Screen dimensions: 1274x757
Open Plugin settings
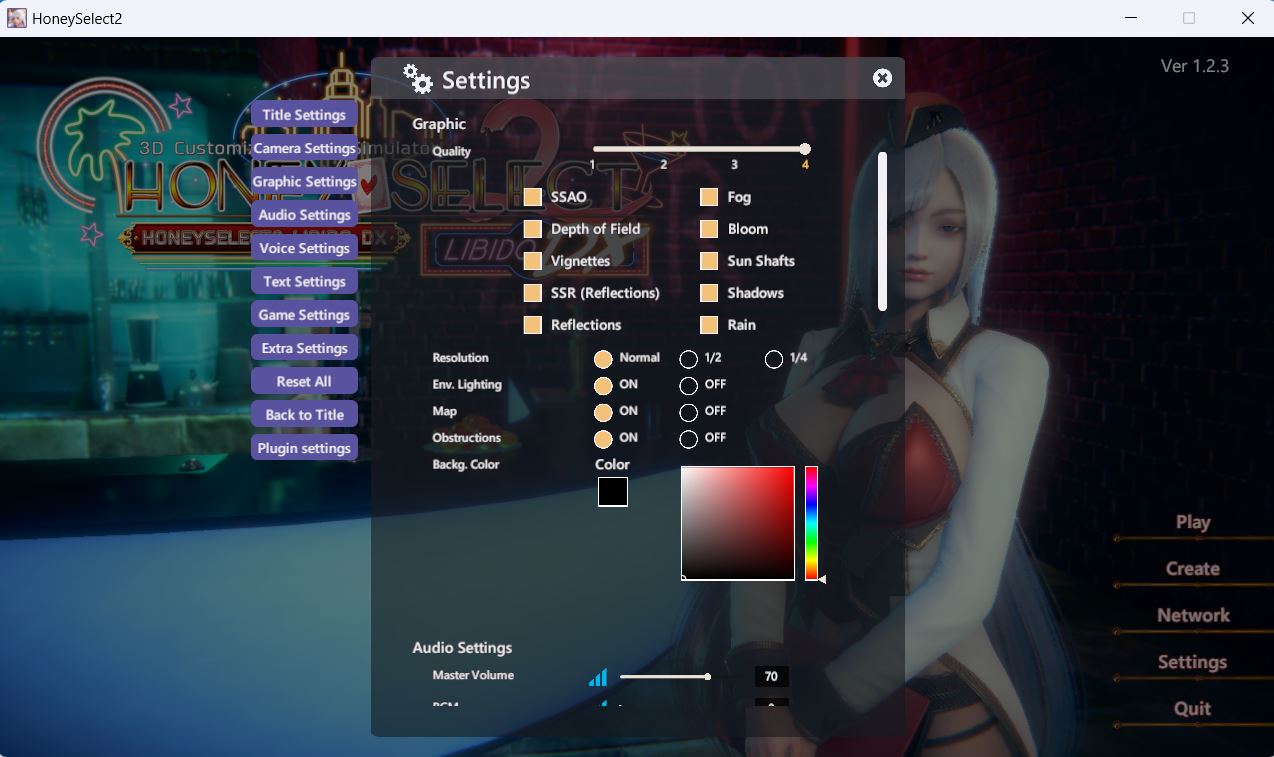click(x=304, y=448)
